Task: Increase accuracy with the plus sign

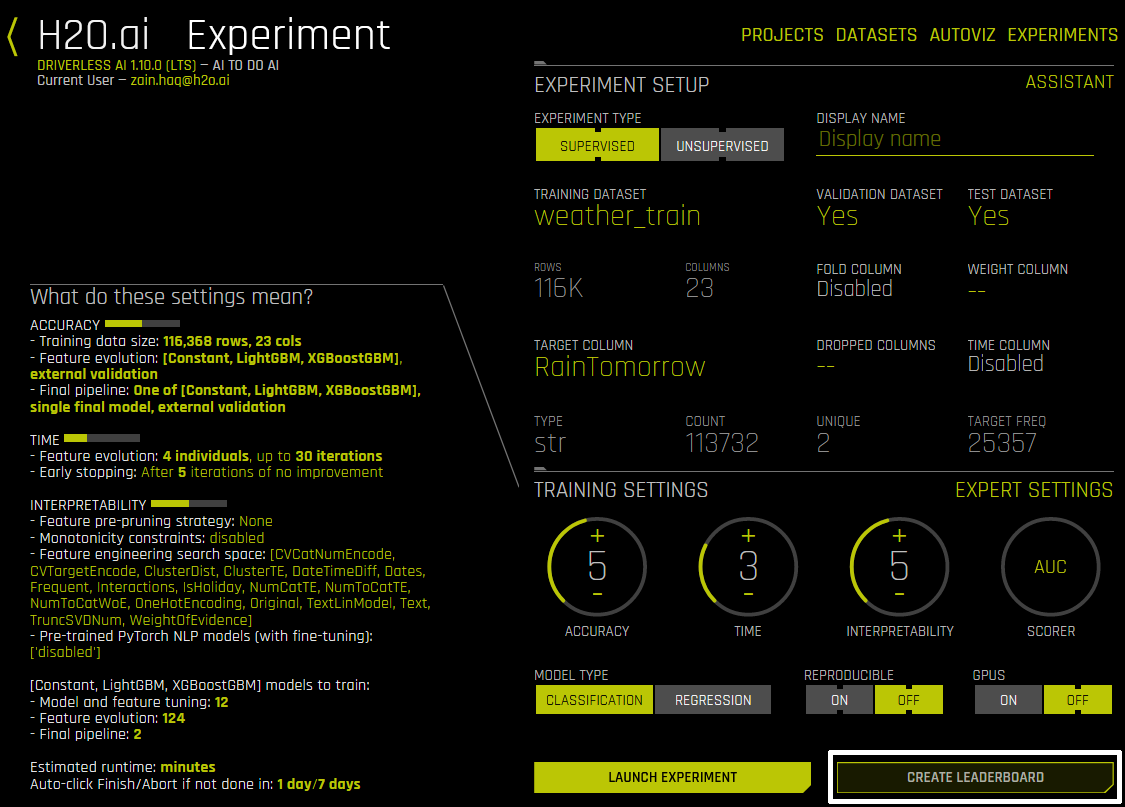Action: tap(597, 536)
